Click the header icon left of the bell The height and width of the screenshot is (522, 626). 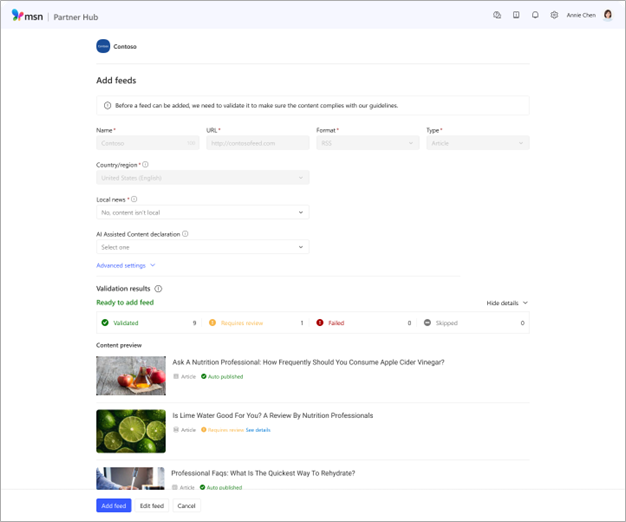[516, 15]
